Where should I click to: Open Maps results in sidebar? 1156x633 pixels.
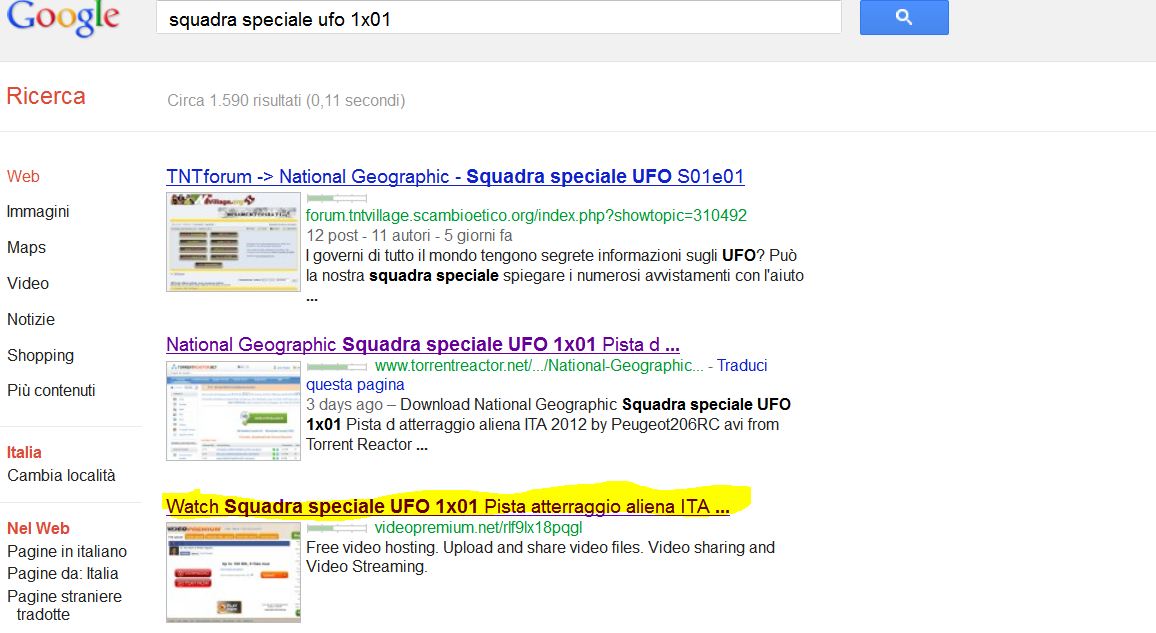tap(27, 248)
